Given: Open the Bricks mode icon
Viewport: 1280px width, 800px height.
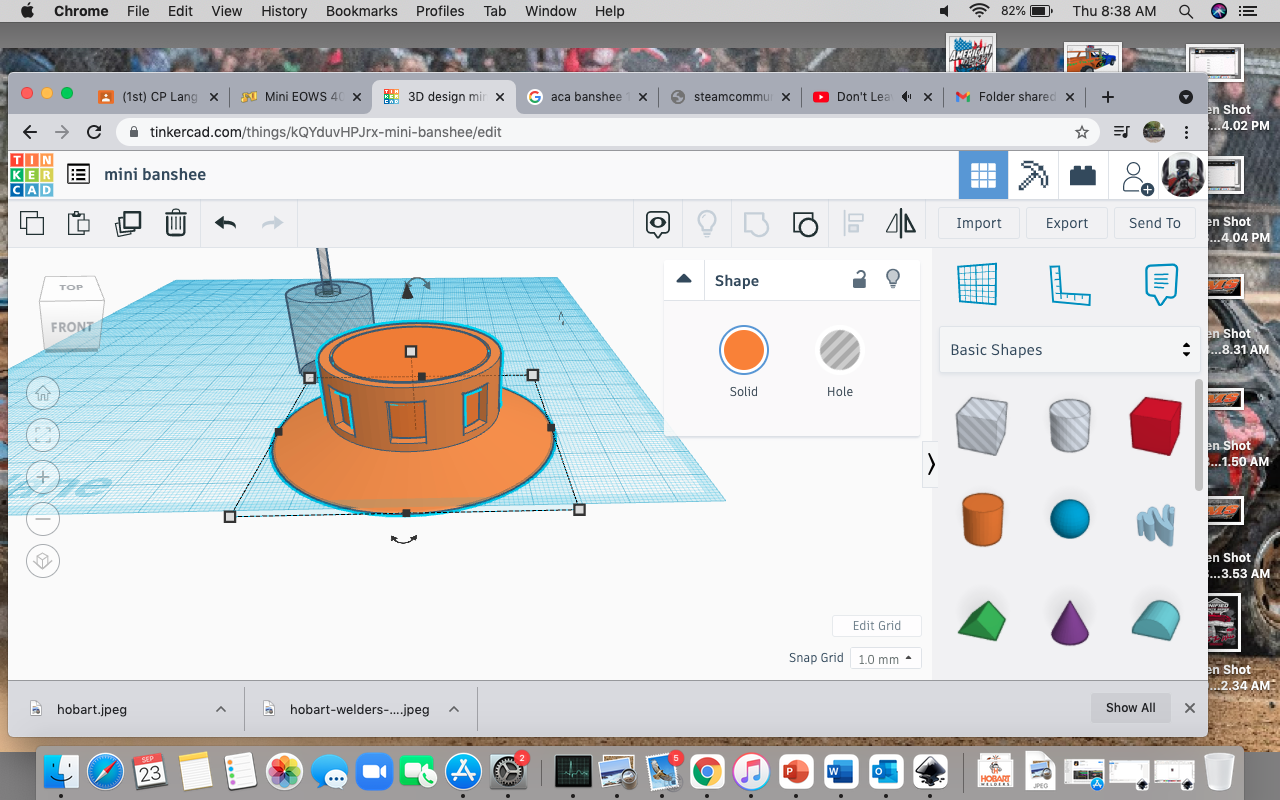Looking at the screenshot, I should pos(1082,176).
